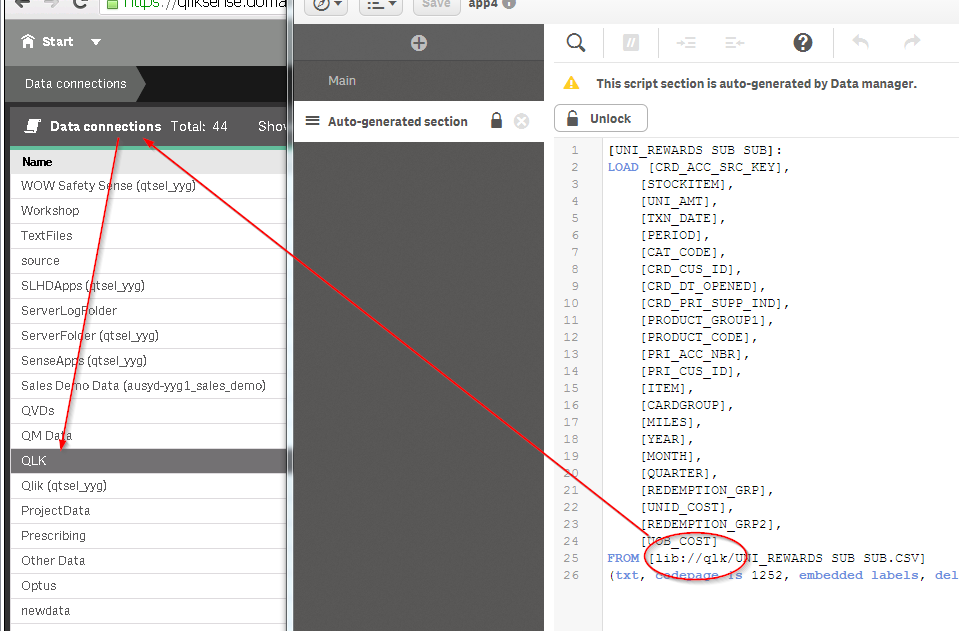
Task: Add a new script section
Action: click(419, 43)
